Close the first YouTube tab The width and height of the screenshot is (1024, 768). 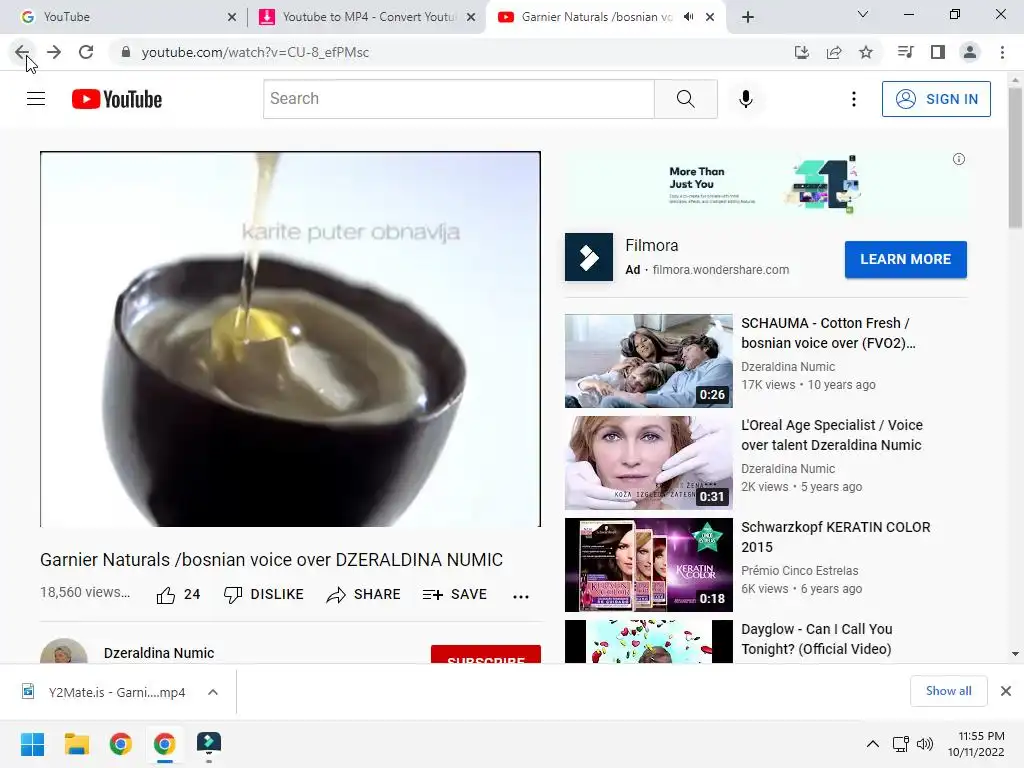(x=232, y=17)
